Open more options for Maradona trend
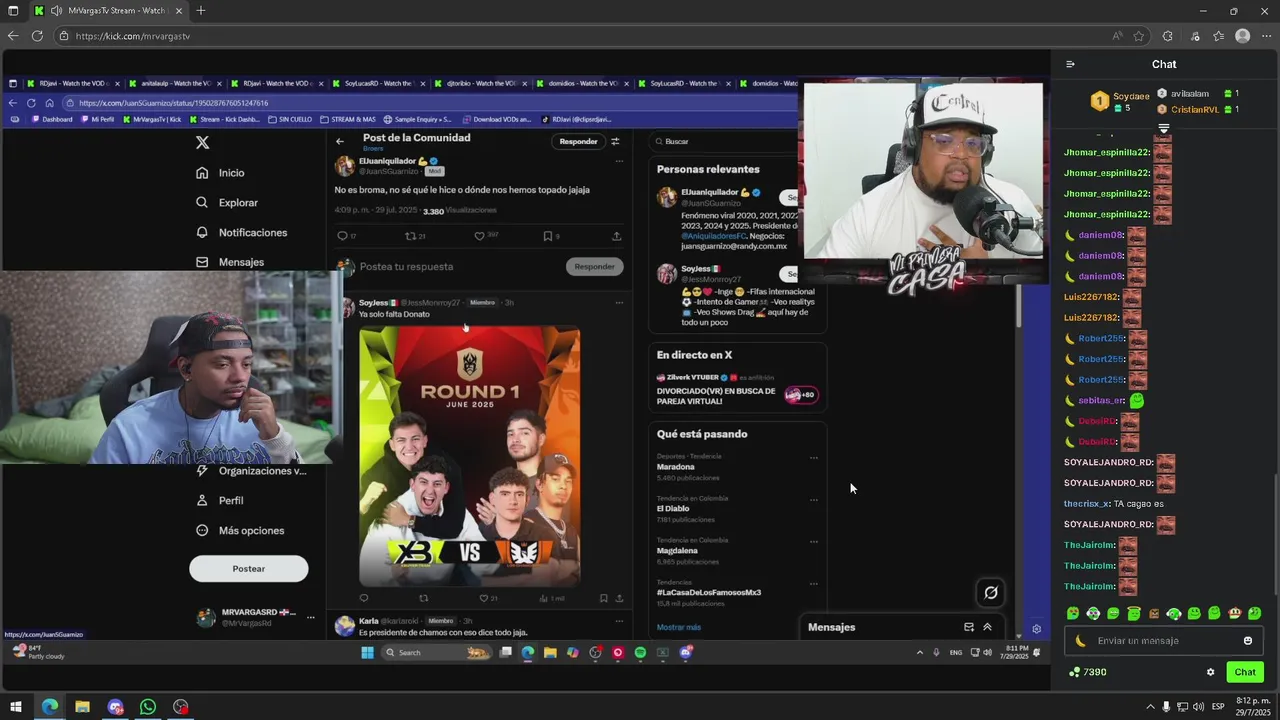 814,458
